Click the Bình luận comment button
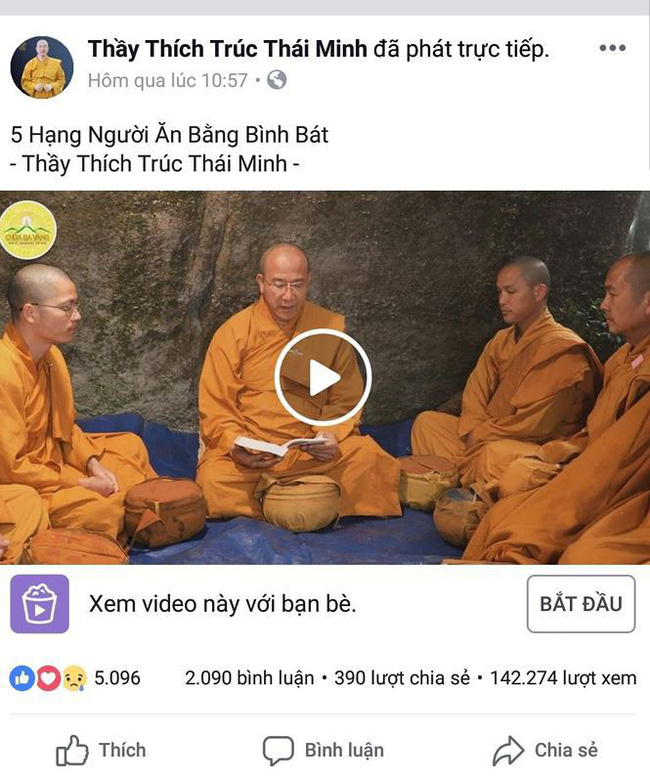Screen dimensions: 650x780 pyautogui.click(x=323, y=750)
